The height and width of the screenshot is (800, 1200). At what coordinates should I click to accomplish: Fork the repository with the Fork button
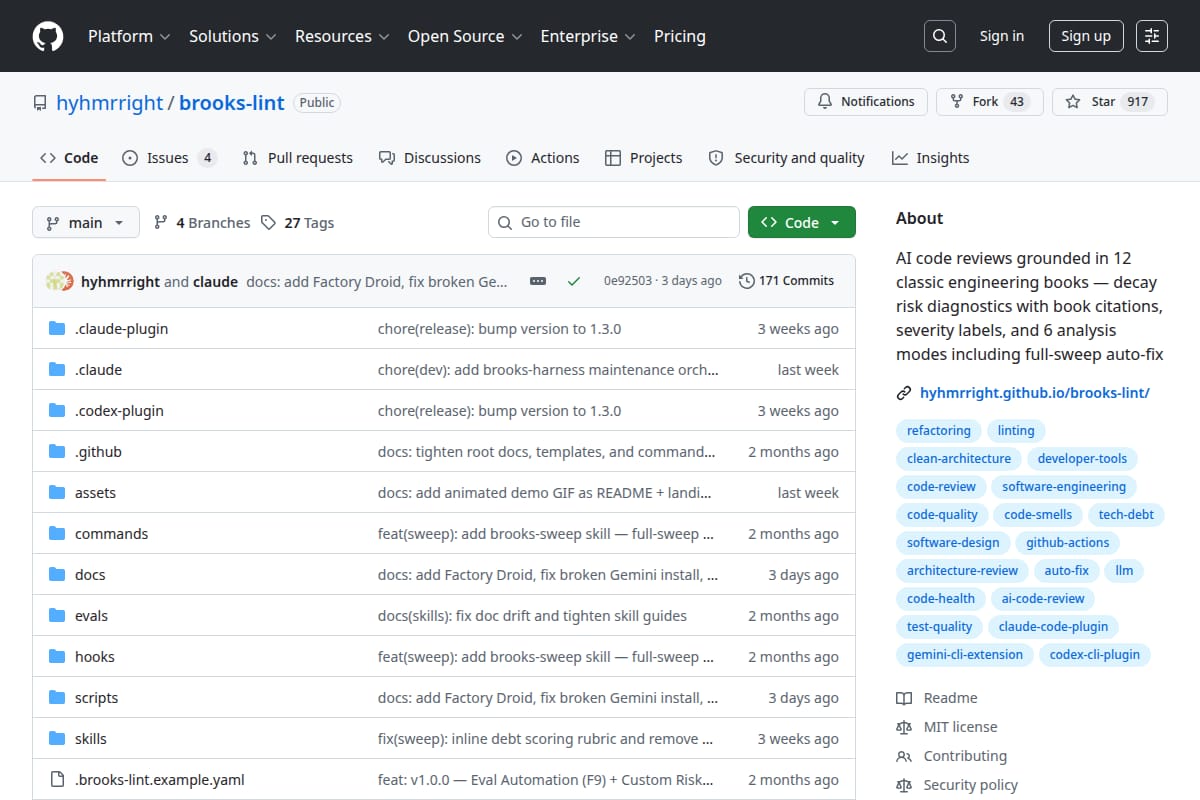coord(990,102)
